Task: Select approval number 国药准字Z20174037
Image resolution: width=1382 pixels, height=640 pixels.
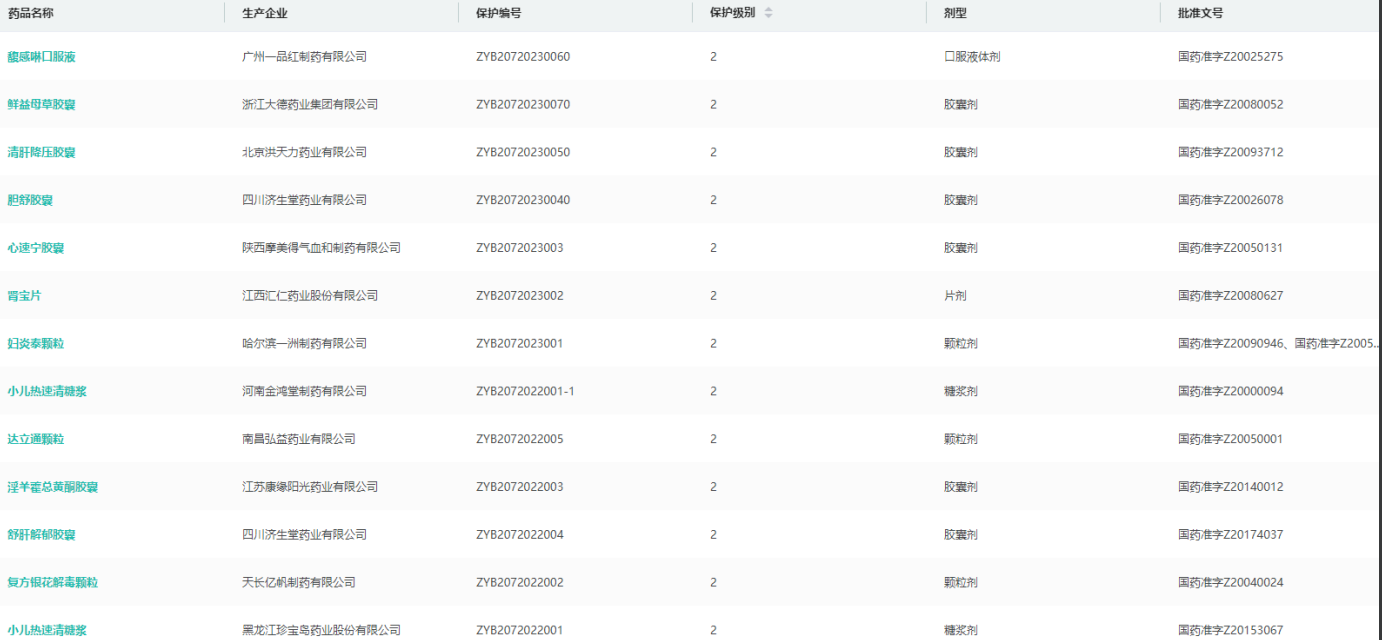Action: [x=1231, y=535]
